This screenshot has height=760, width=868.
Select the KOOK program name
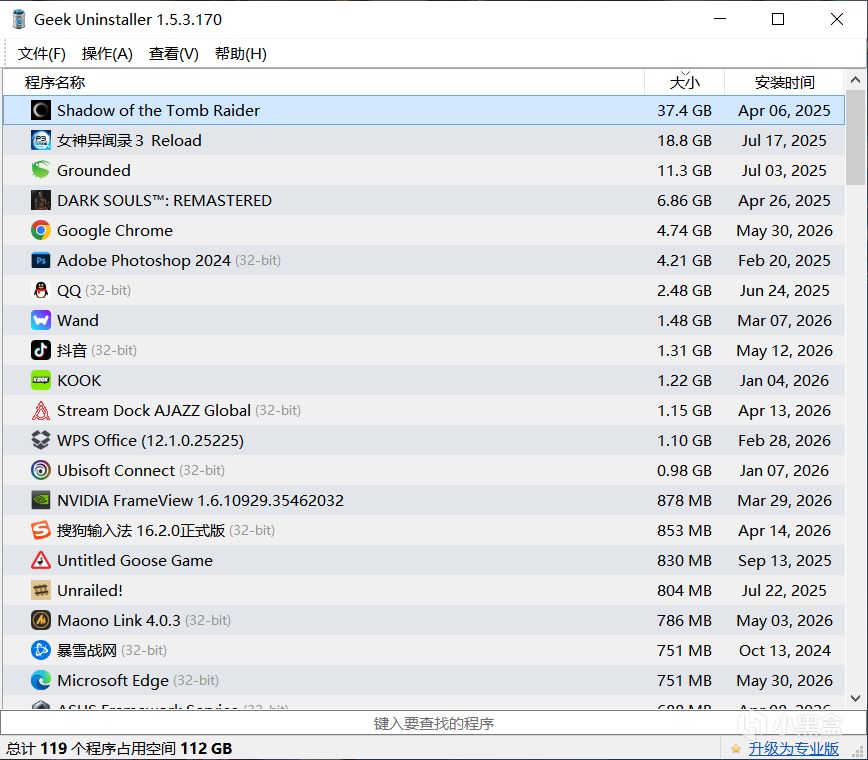click(79, 380)
